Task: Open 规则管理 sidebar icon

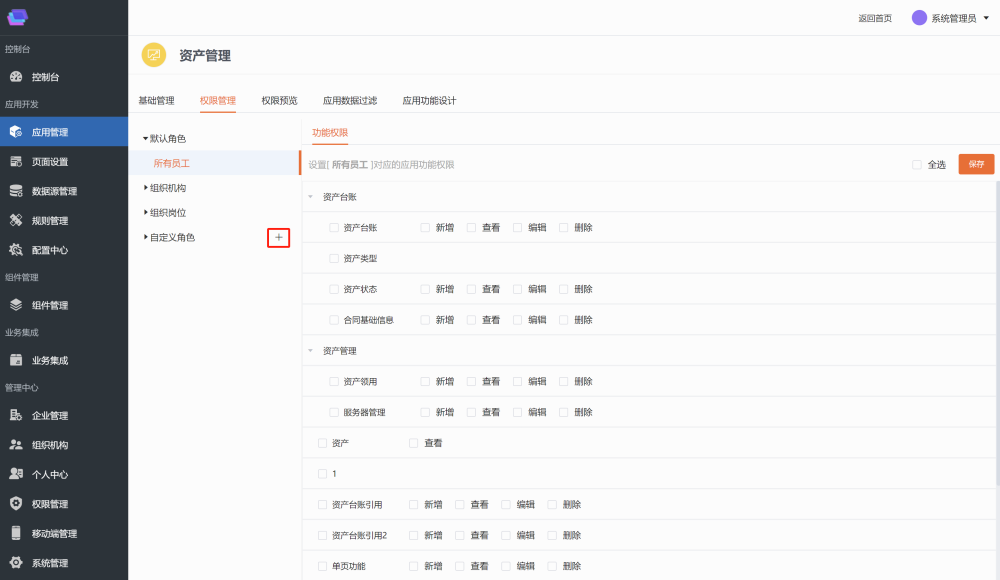Action: point(16,220)
